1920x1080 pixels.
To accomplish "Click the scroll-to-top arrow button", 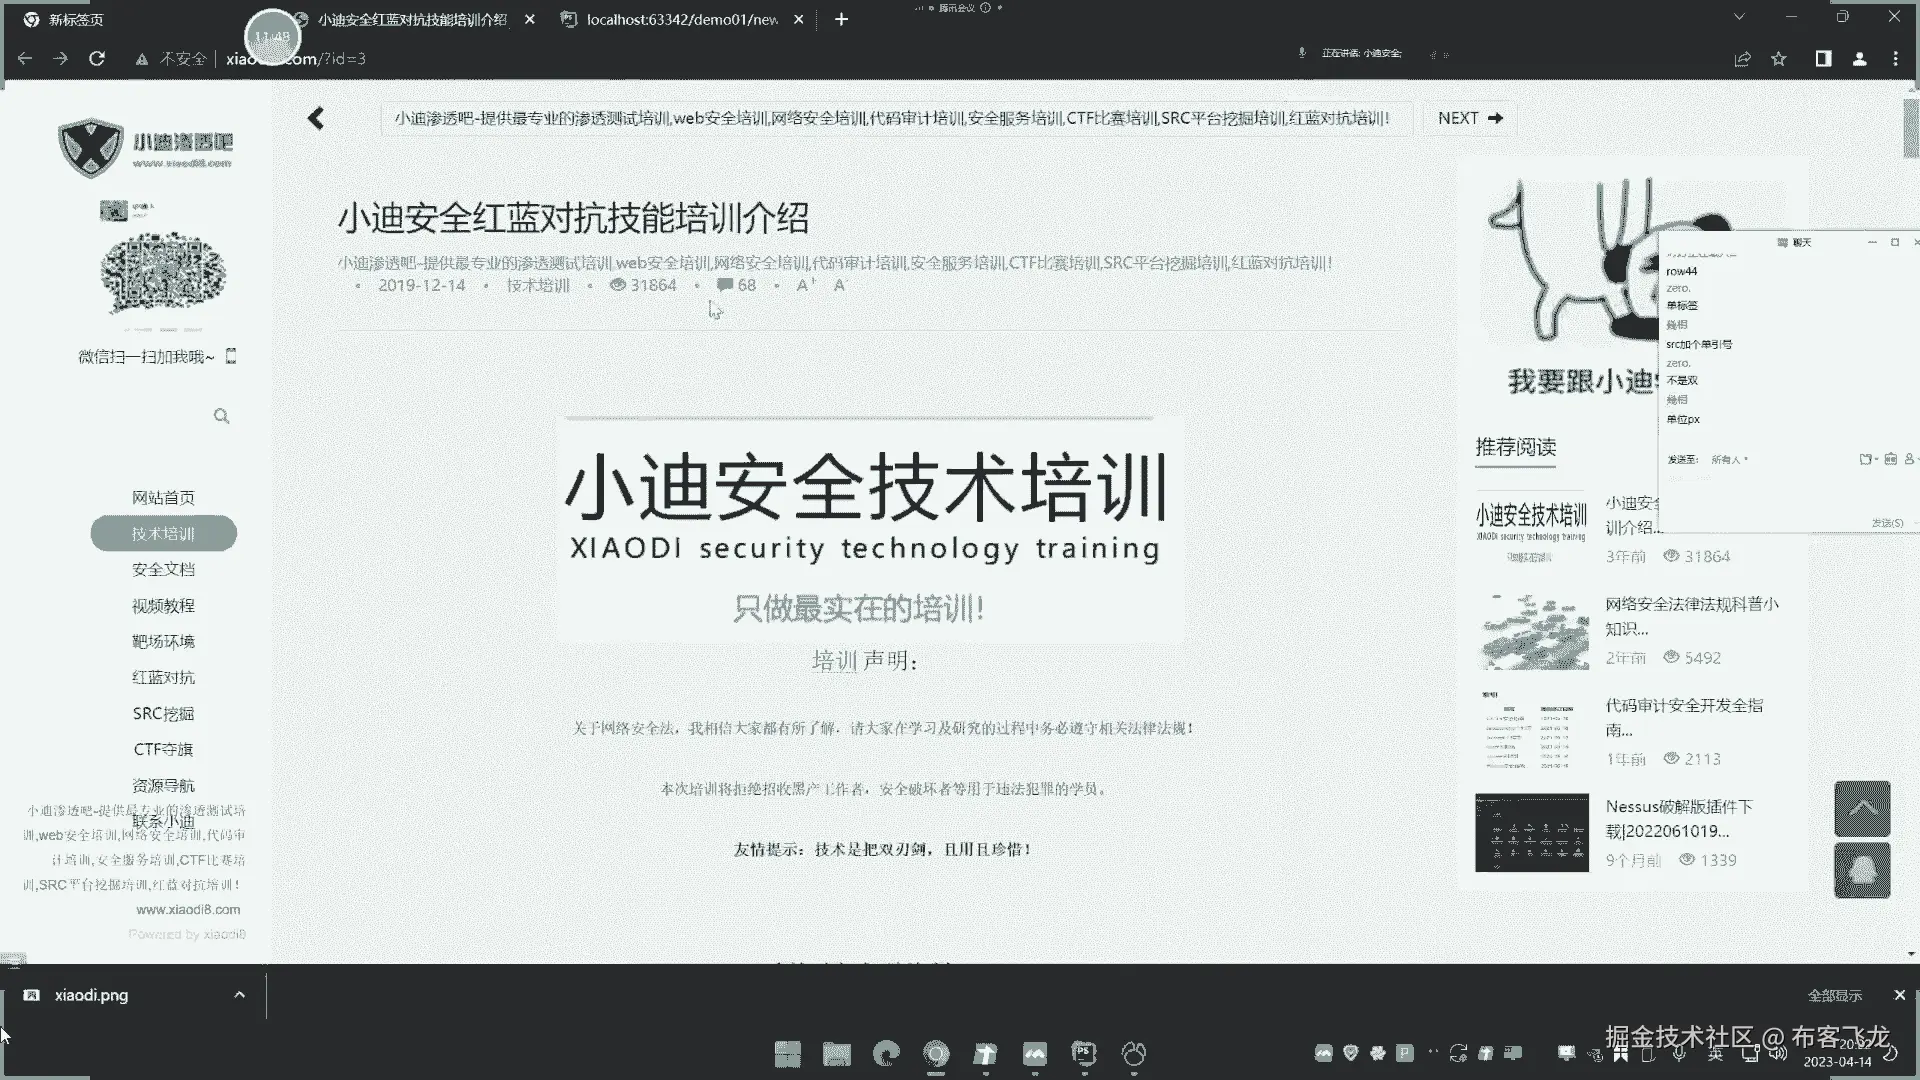I will point(1861,808).
